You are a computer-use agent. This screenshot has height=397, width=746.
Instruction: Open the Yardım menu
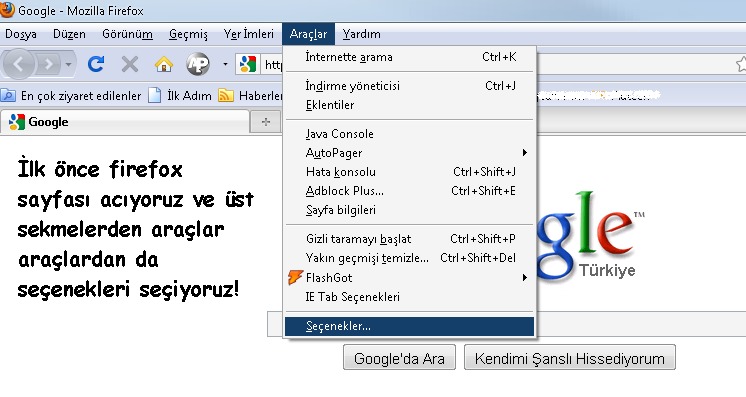[362, 34]
